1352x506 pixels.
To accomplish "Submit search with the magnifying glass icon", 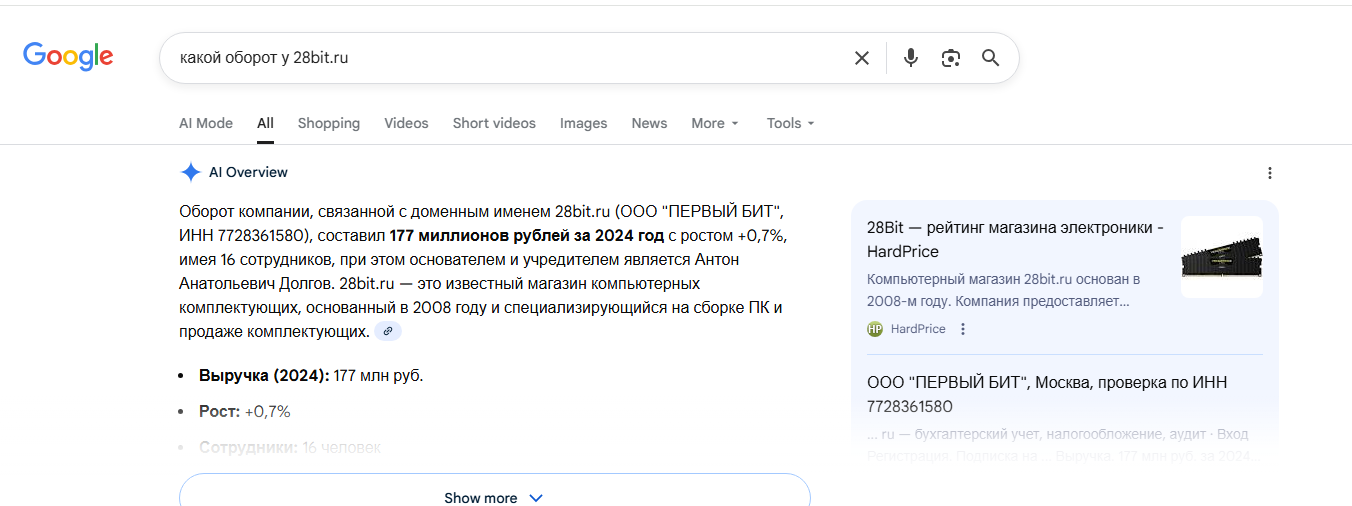I will [x=990, y=58].
